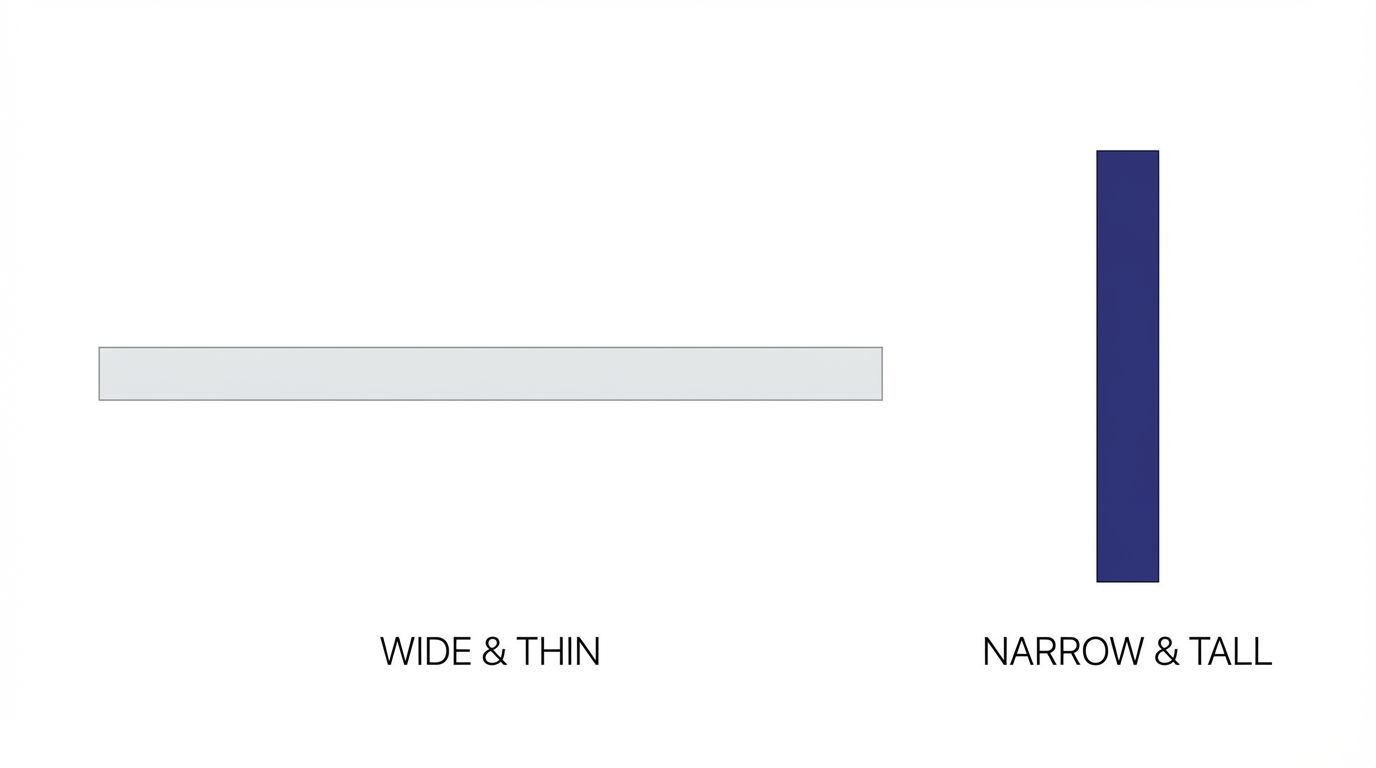1376x768 pixels.
Task: Click the word "WIDE"
Action: (x=425, y=652)
